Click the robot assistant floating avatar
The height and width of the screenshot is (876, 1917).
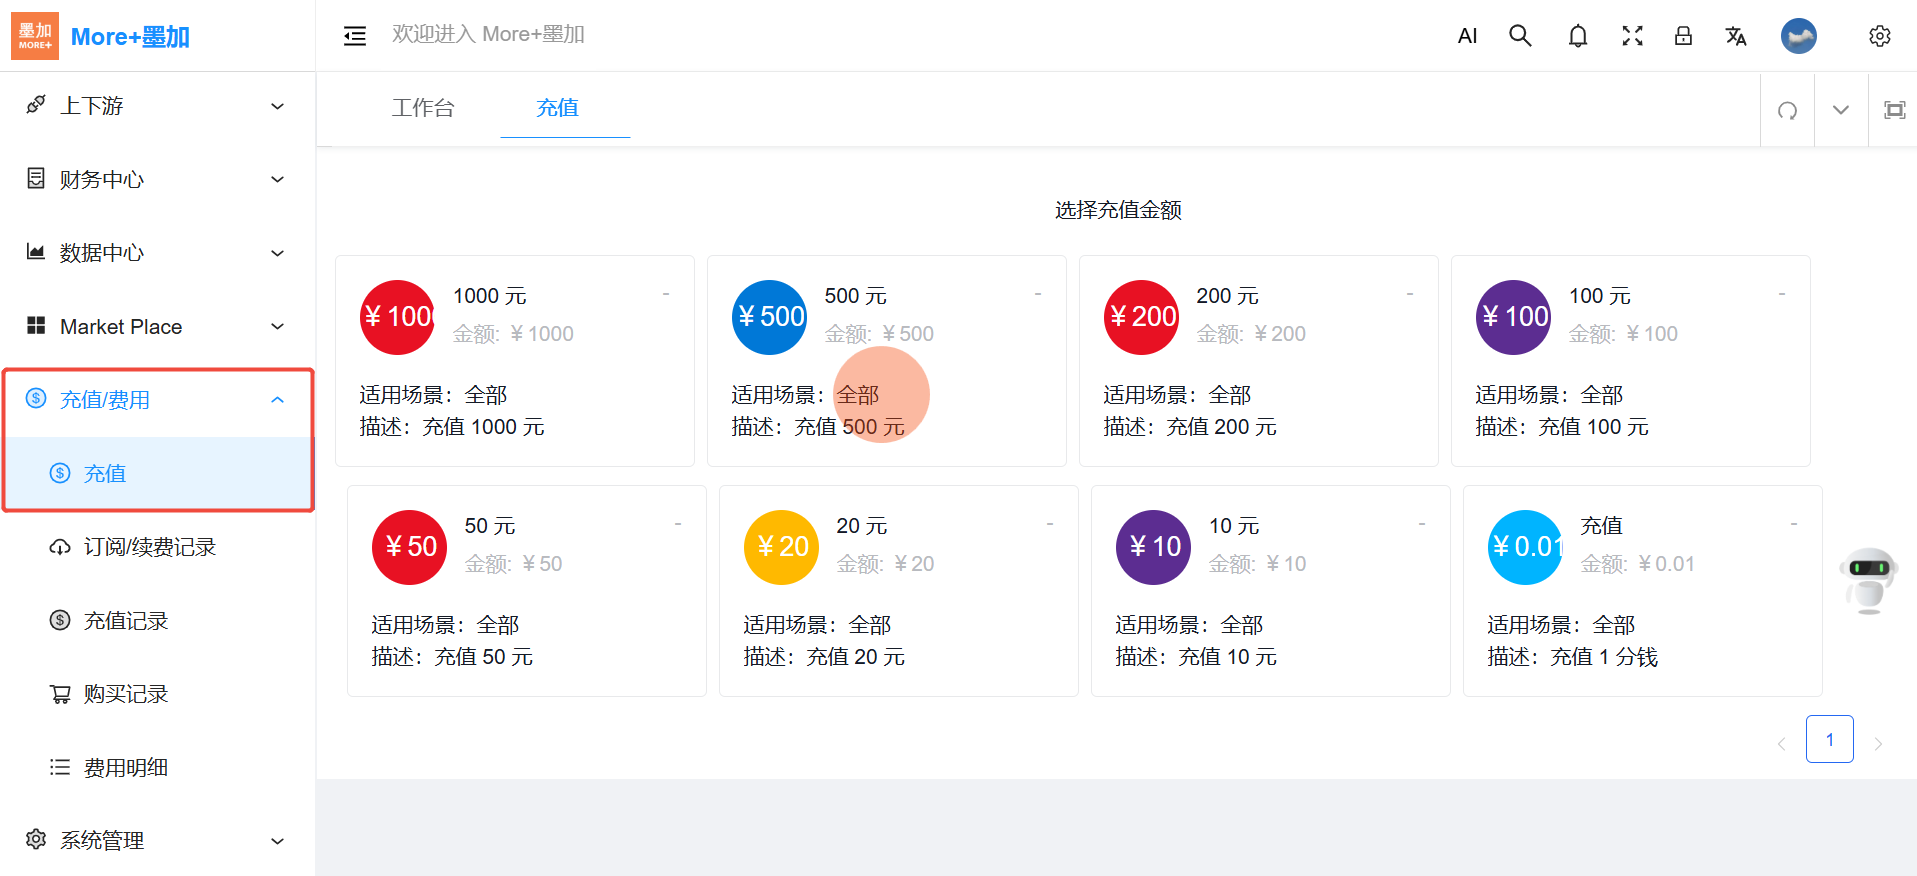(1867, 579)
